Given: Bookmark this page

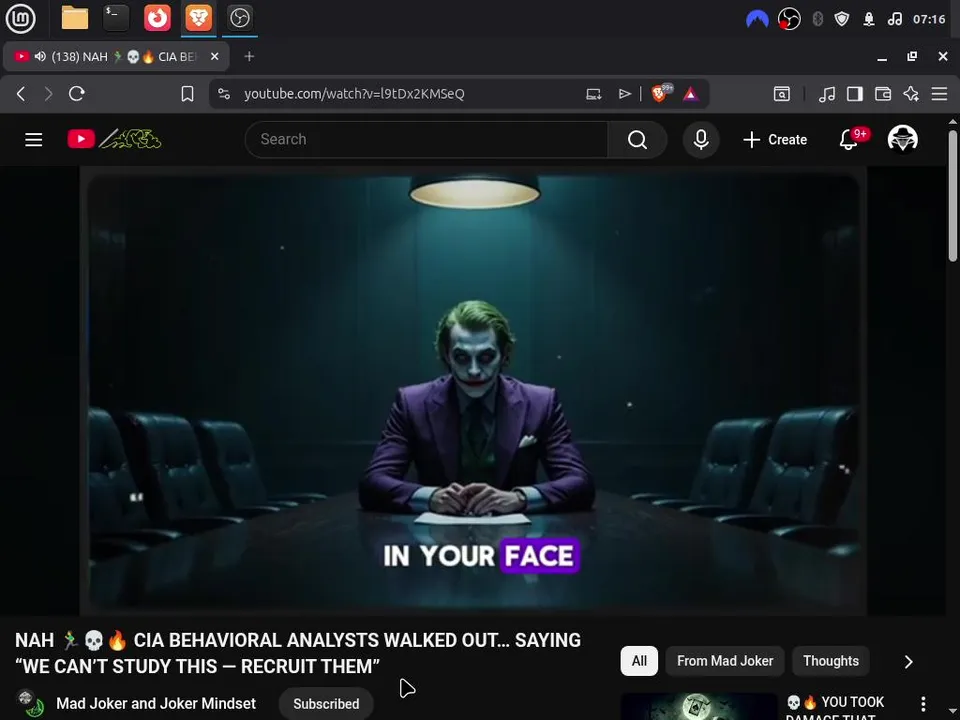Looking at the screenshot, I should point(187,94).
